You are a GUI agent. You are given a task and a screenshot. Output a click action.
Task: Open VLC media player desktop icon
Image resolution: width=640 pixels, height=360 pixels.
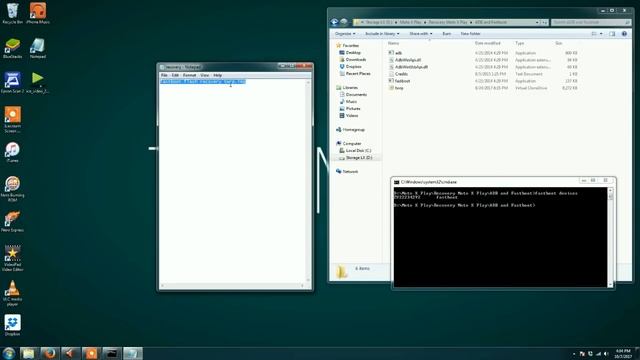coord(12,293)
